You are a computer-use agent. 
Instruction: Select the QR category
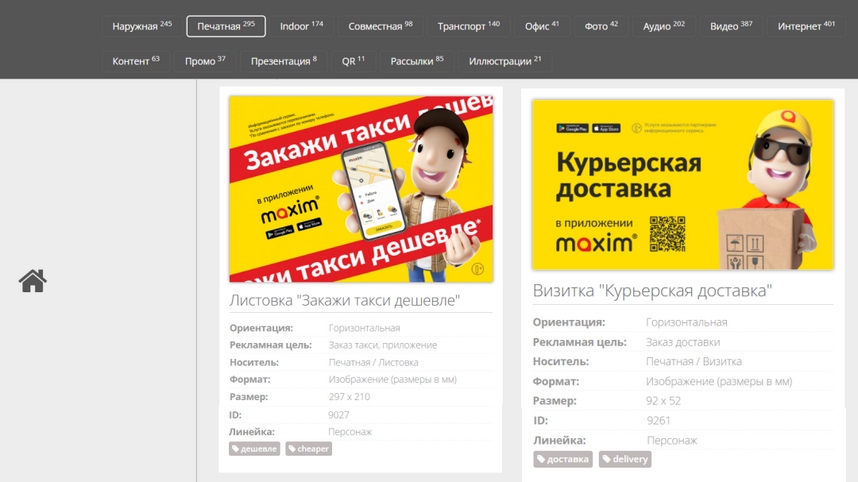click(x=353, y=61)
